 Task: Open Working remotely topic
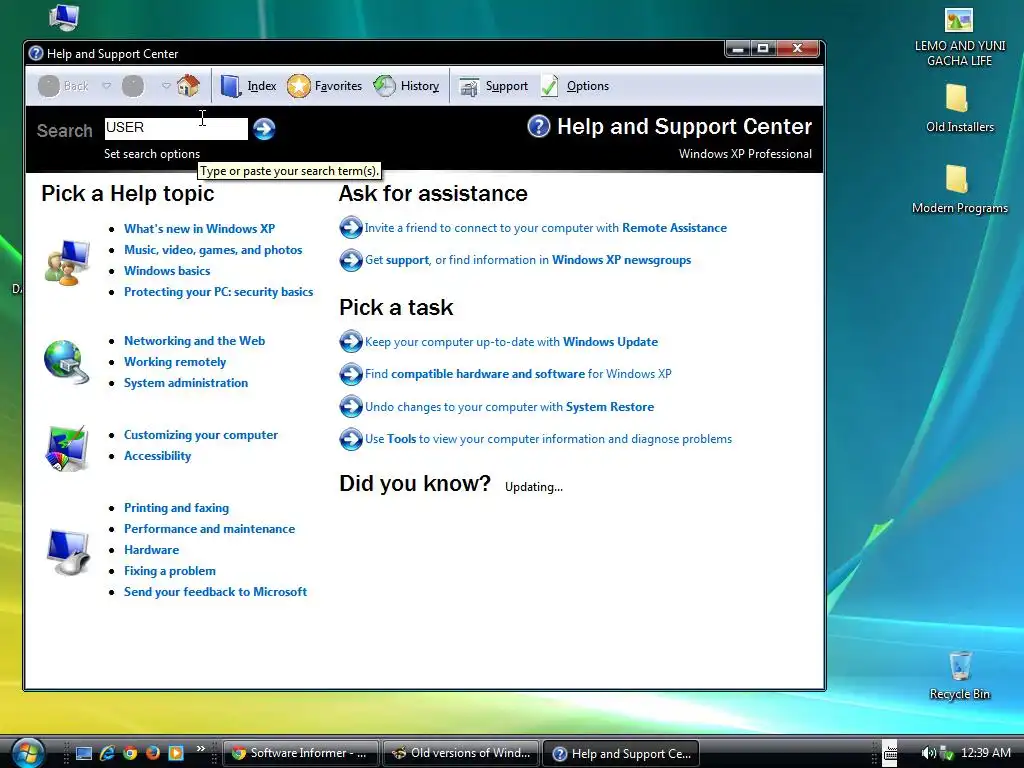[x=175, y=362]
